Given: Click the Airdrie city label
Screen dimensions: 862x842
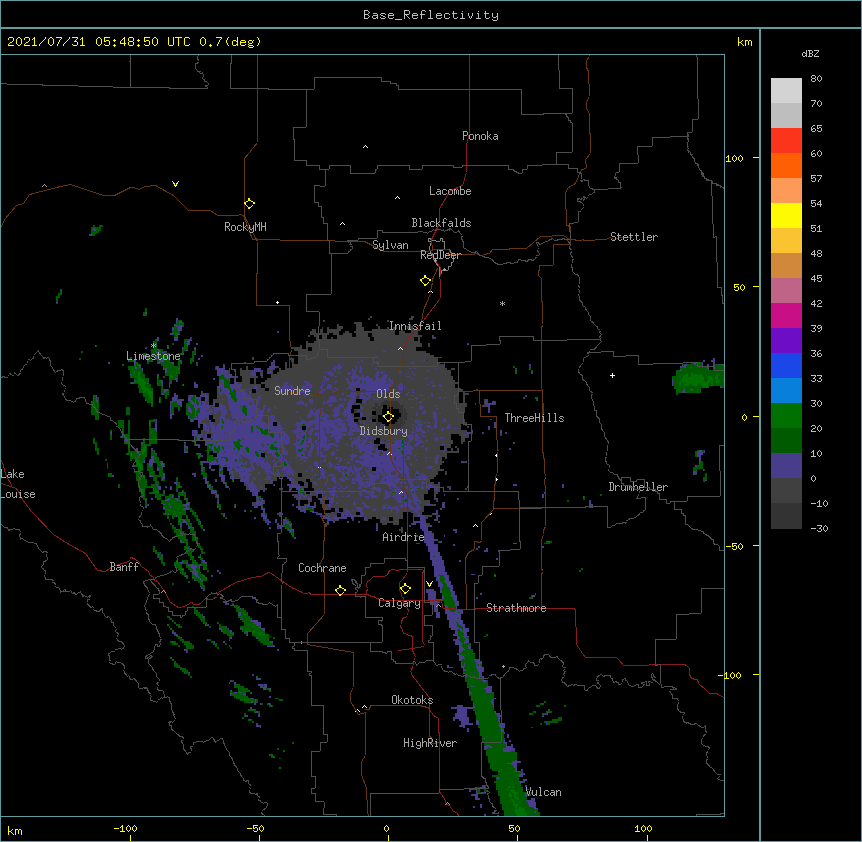Looking at the screenshot, I should pyautogui.click(x=403, y=537).
